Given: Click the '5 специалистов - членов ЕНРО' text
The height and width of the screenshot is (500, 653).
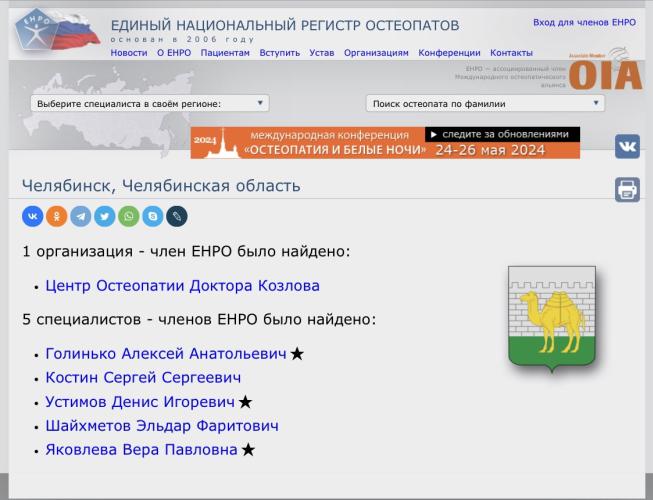Looking at the screenshot, I should coord(199,319).
